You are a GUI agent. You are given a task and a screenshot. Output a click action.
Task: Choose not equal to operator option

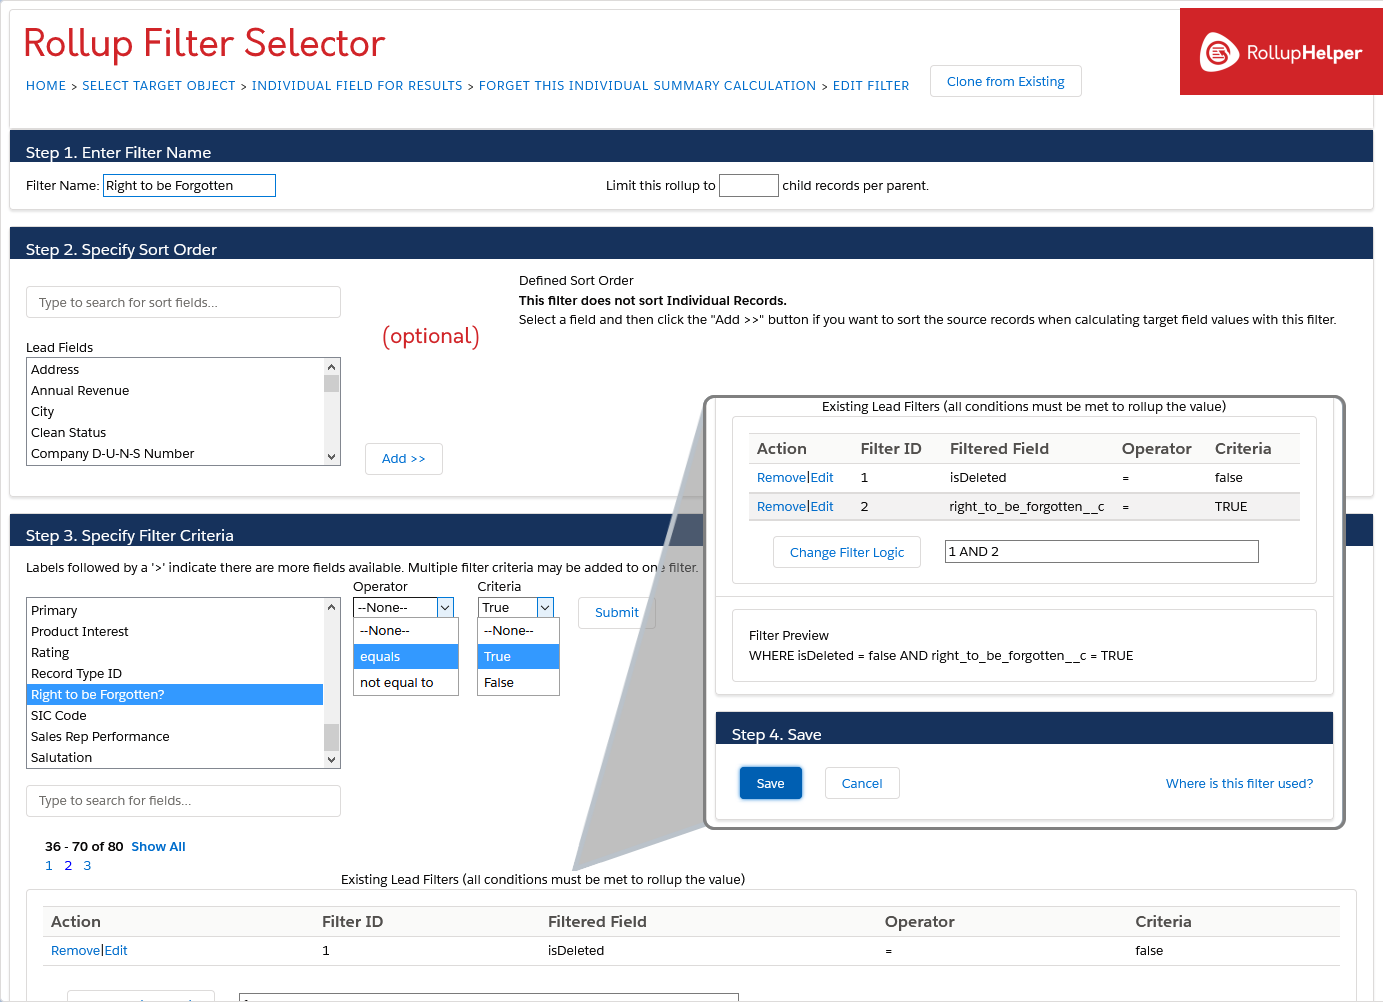click(x=406, y=683)
